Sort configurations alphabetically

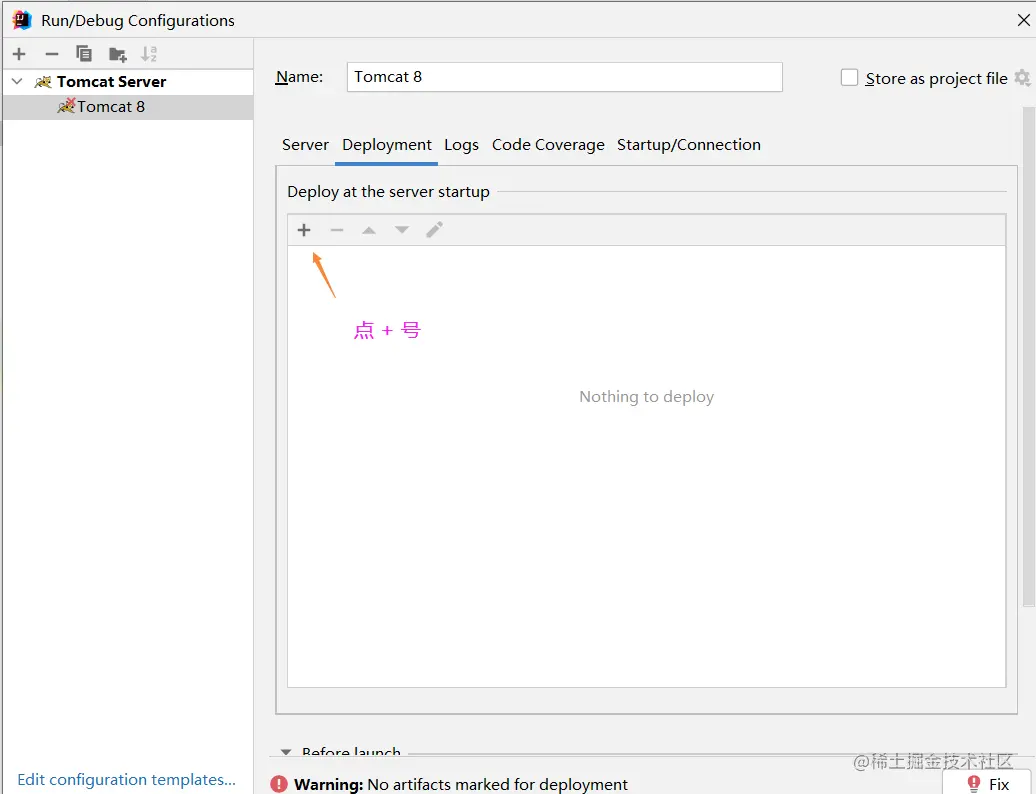click(x=149, y=54)
